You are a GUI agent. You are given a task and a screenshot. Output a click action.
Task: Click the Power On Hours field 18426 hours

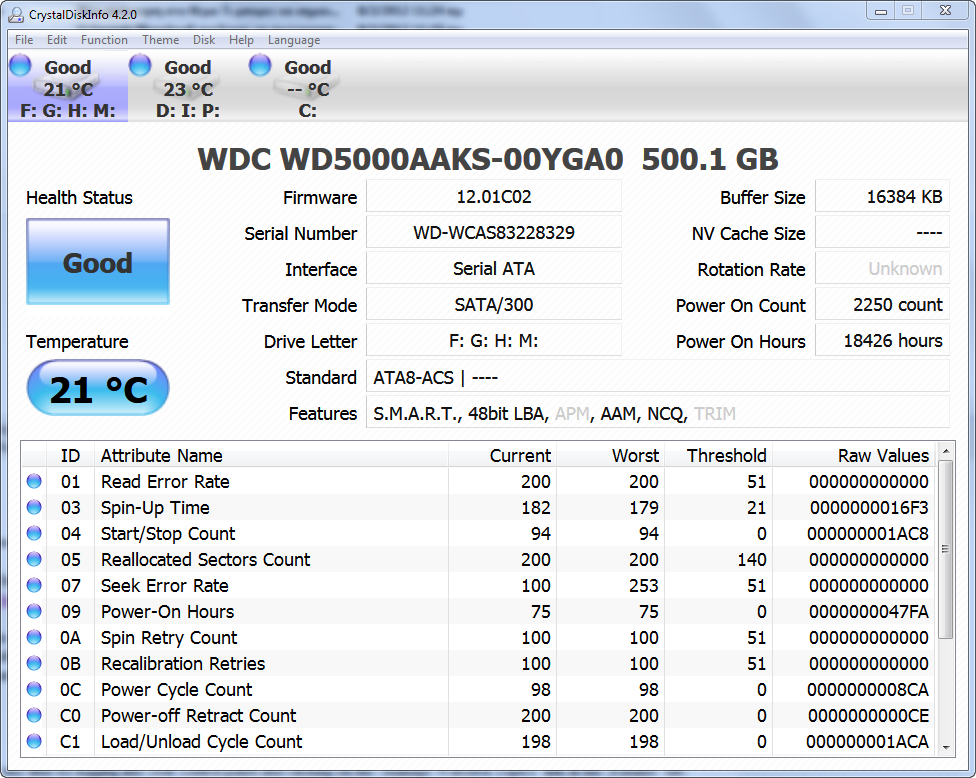point(883,341)
